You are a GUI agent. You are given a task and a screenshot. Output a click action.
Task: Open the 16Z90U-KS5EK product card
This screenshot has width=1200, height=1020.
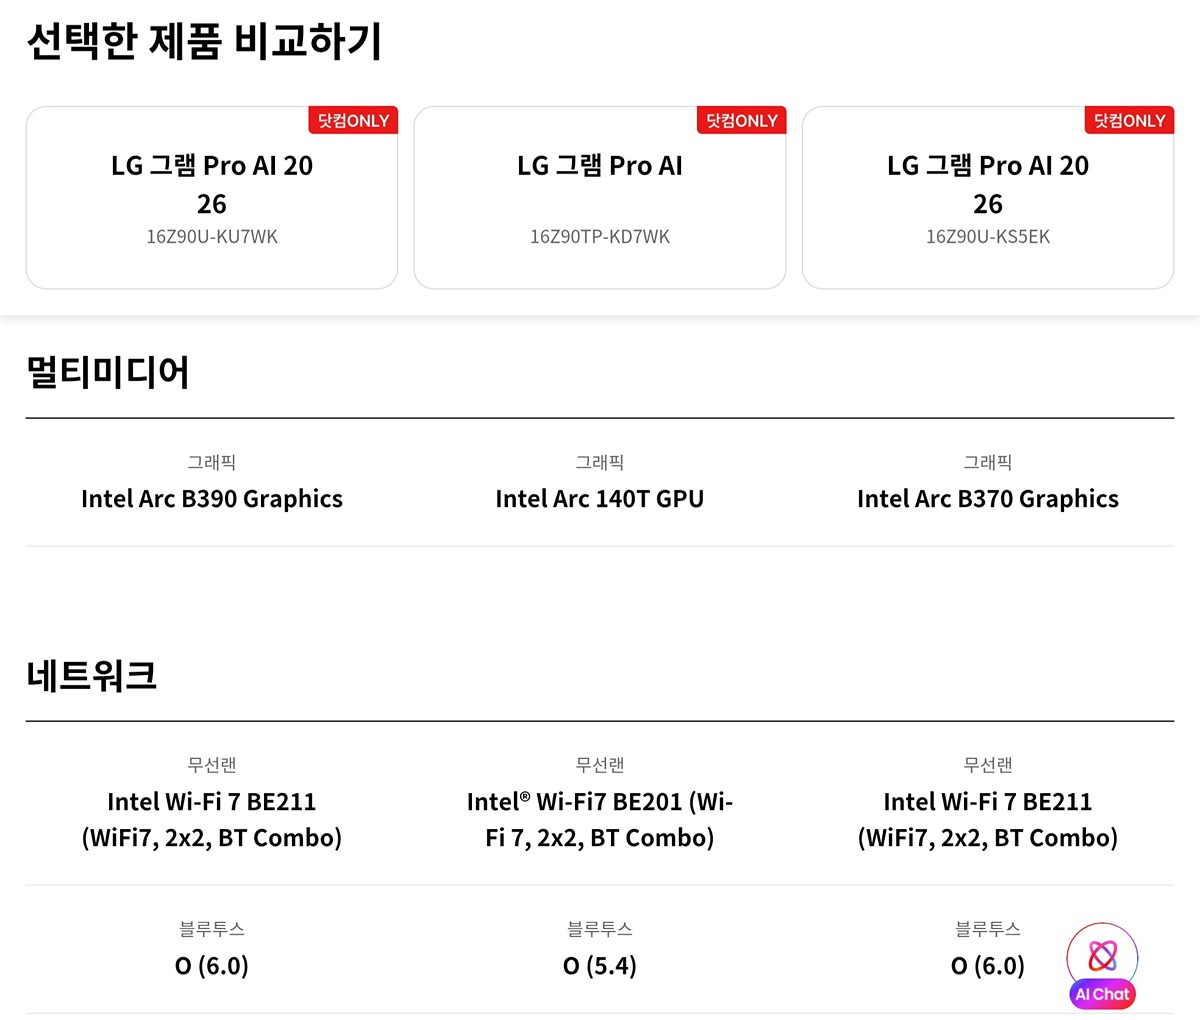pyautogui.click(x=988, y=200)
